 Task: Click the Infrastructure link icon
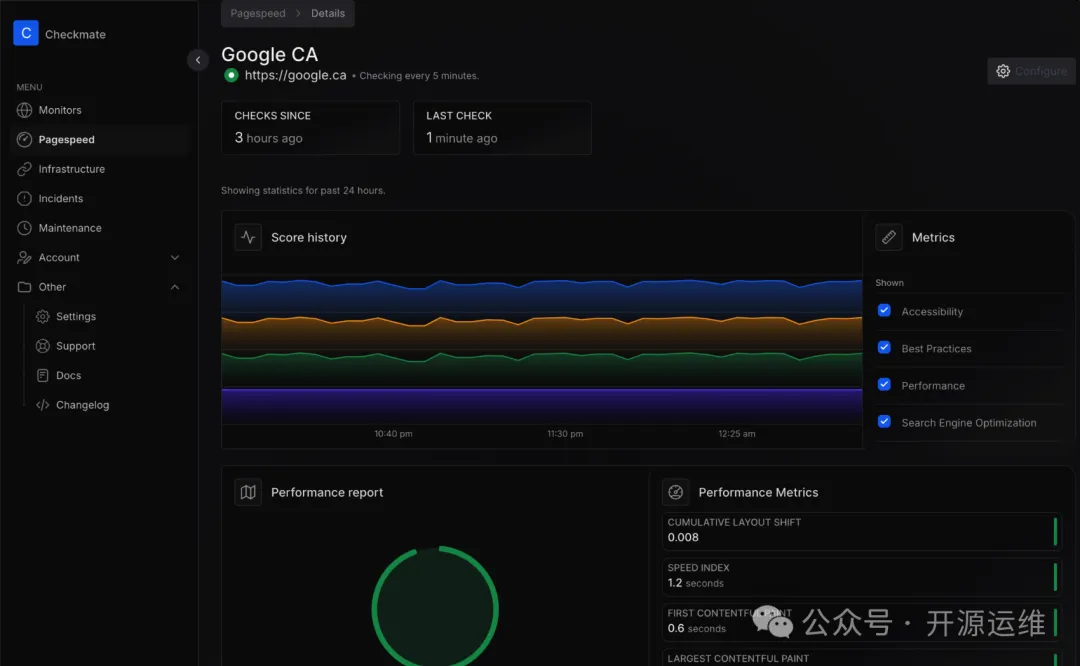point(25,169)
